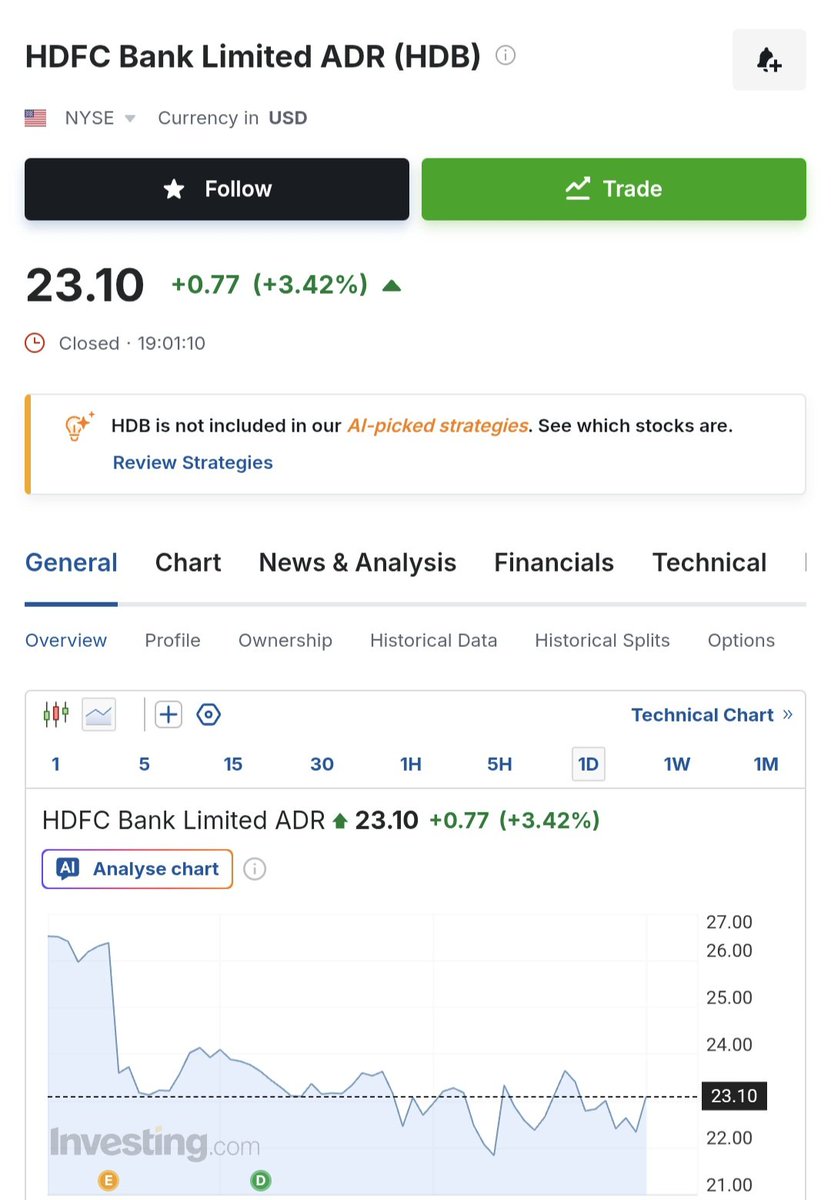Screen dimensions: 831x1200
Task: Open the Technical tab
Action: point(710,563)
